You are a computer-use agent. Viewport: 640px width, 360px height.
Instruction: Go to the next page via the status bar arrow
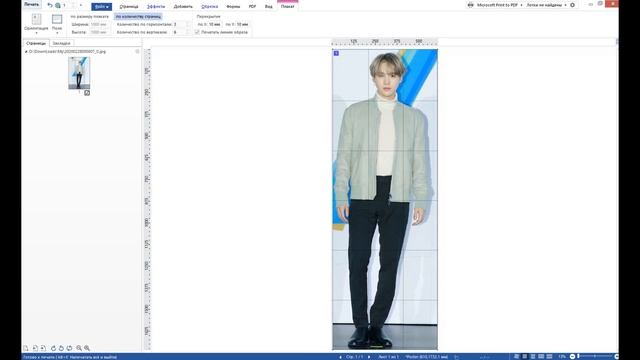coord(369,357)
